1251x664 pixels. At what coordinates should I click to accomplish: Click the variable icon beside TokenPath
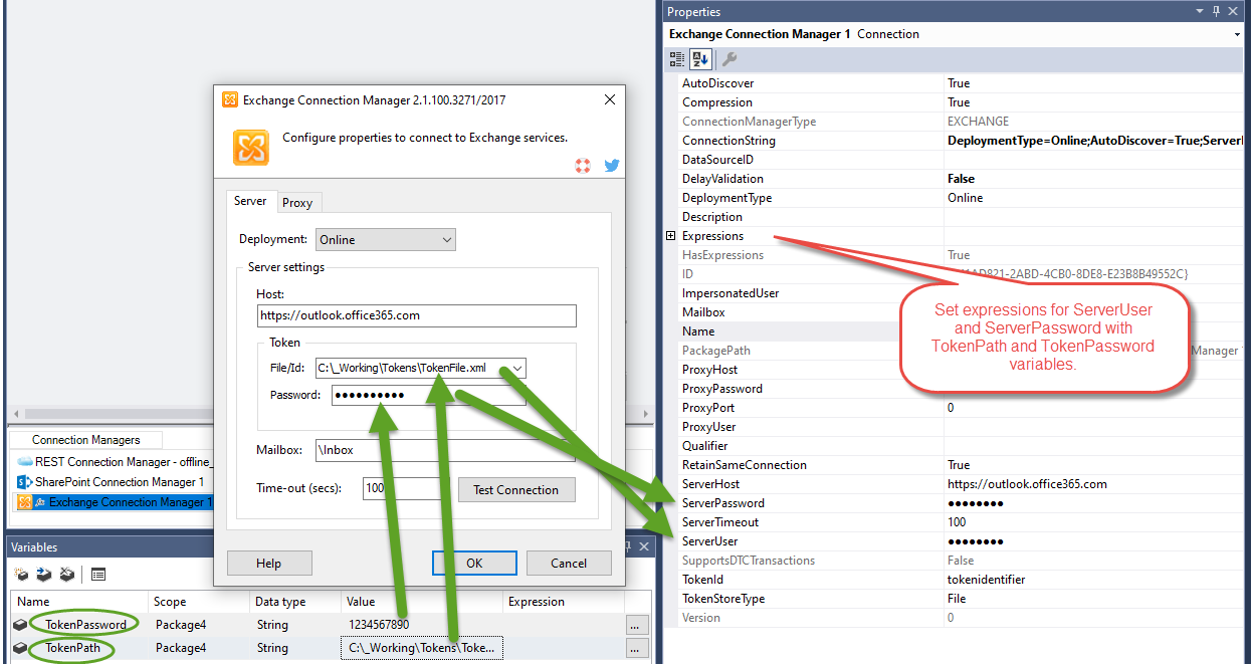[x=19, y=648]
